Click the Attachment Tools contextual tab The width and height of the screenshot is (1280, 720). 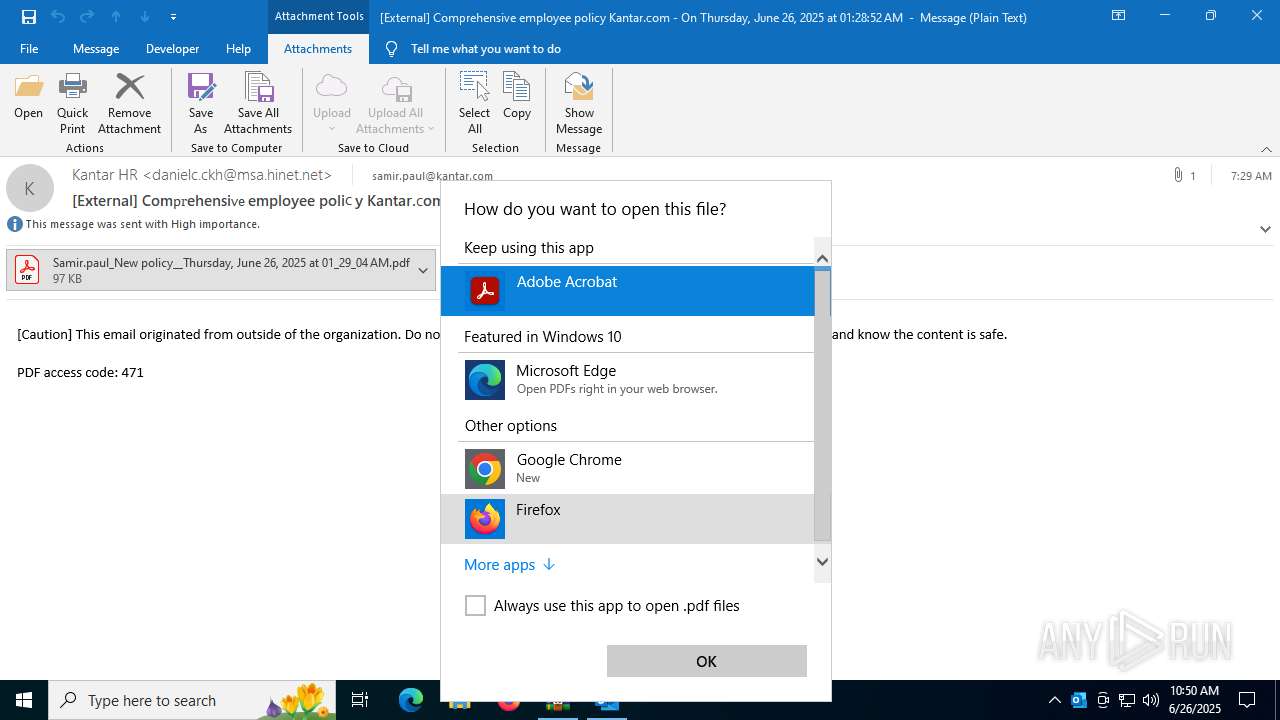(319, 16)
